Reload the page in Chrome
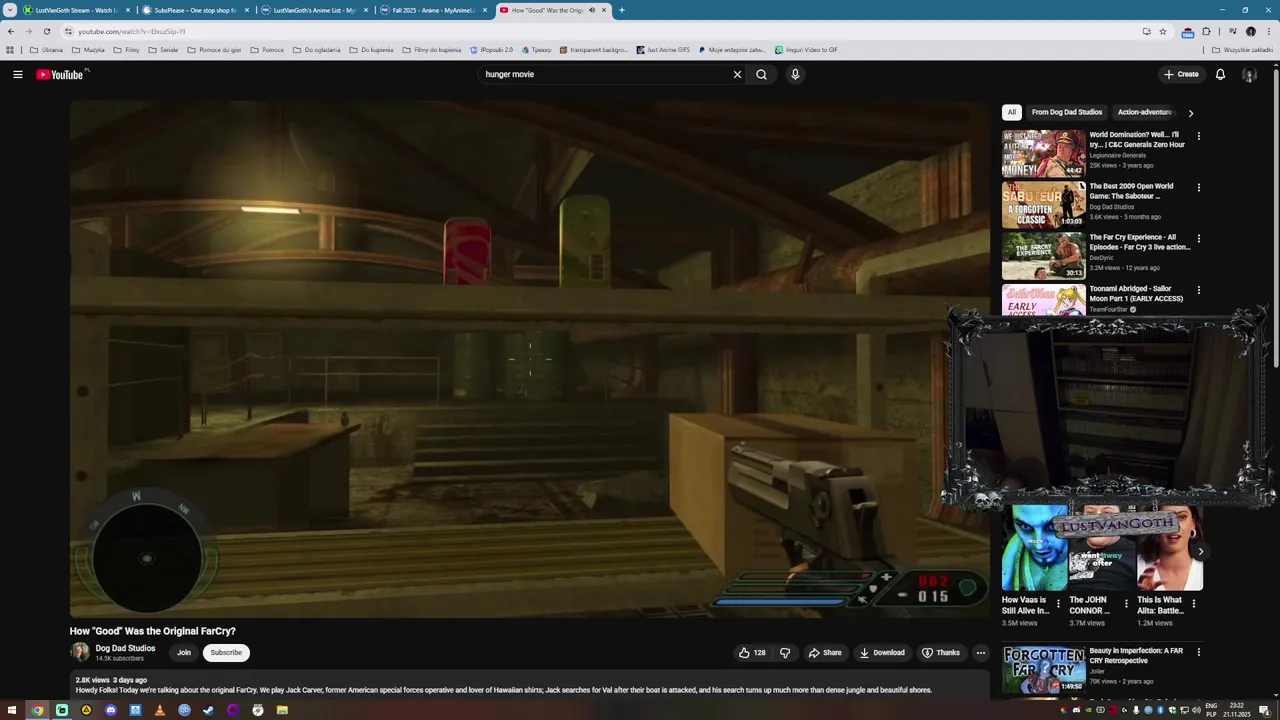 point(46,31)
